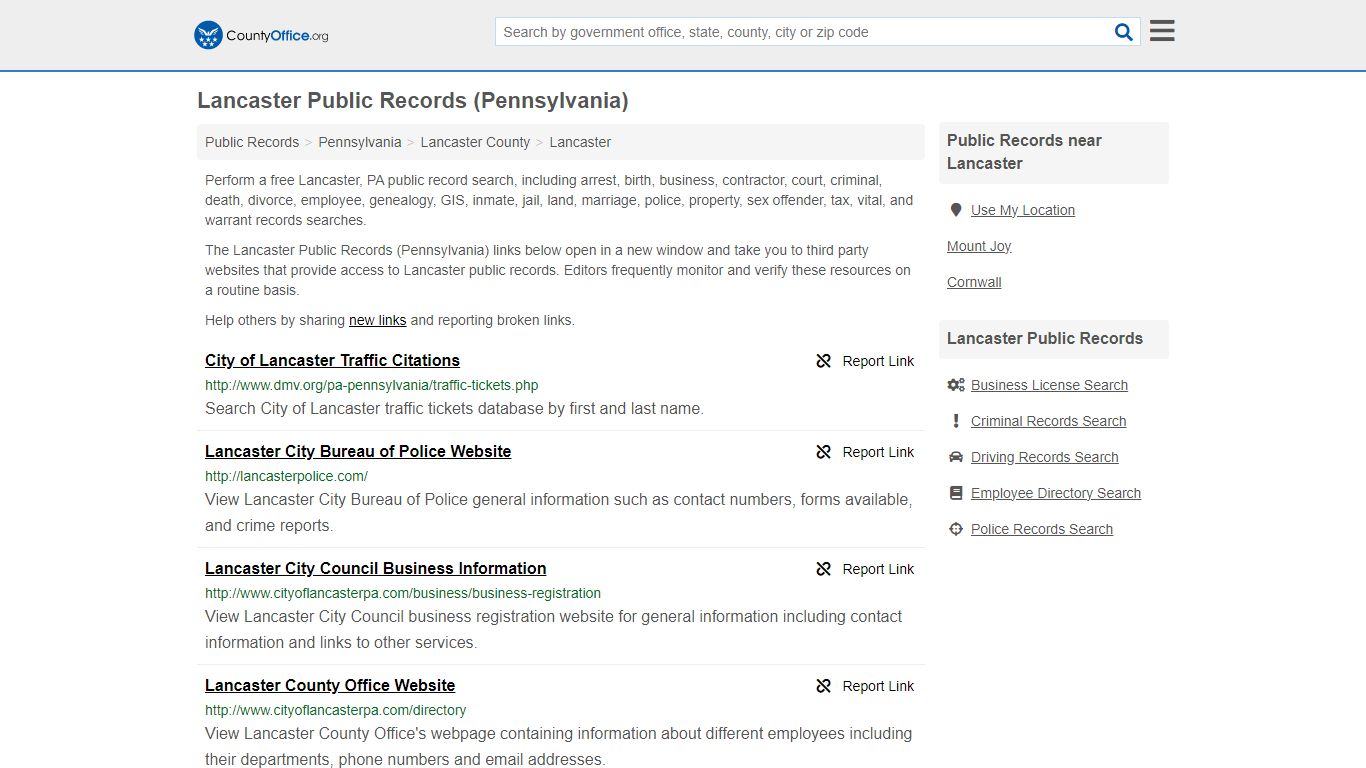
Task: Choose Use My Location
Action: point(1023,210)
